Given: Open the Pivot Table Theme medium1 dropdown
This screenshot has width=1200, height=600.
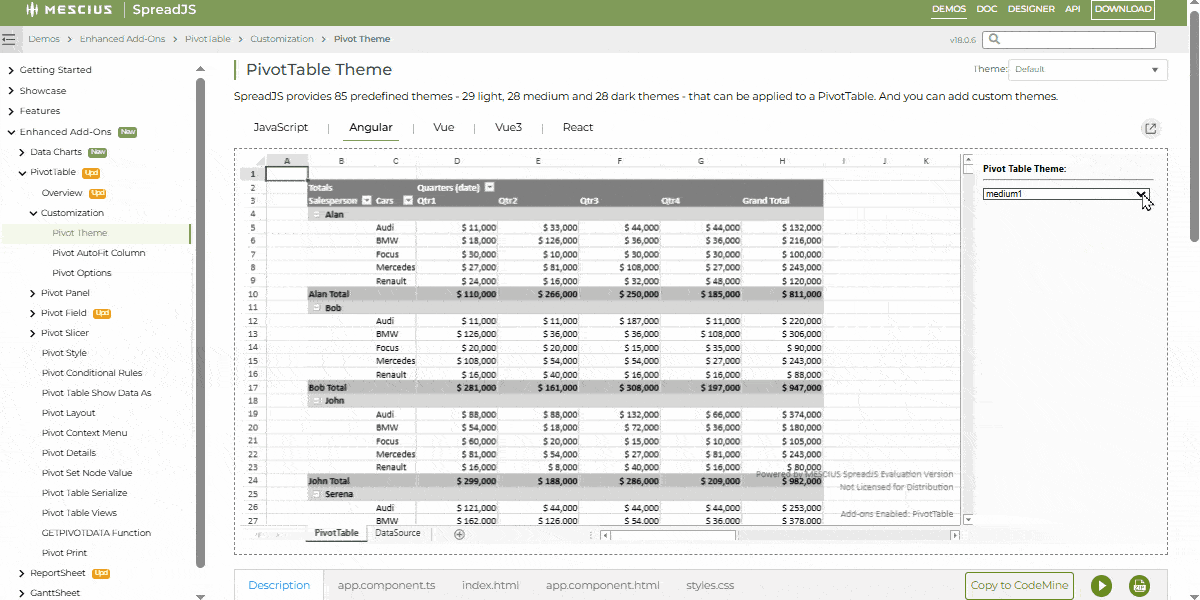Looking at the screenshot, I should pyautogui.click(x=1066, y=194).
